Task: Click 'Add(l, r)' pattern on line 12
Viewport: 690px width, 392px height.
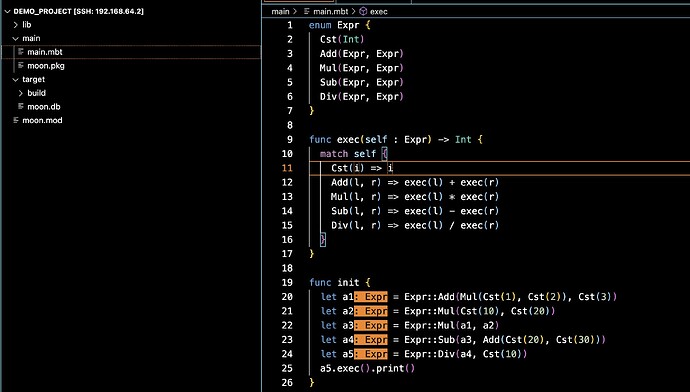Action: [x=356, y=183]
